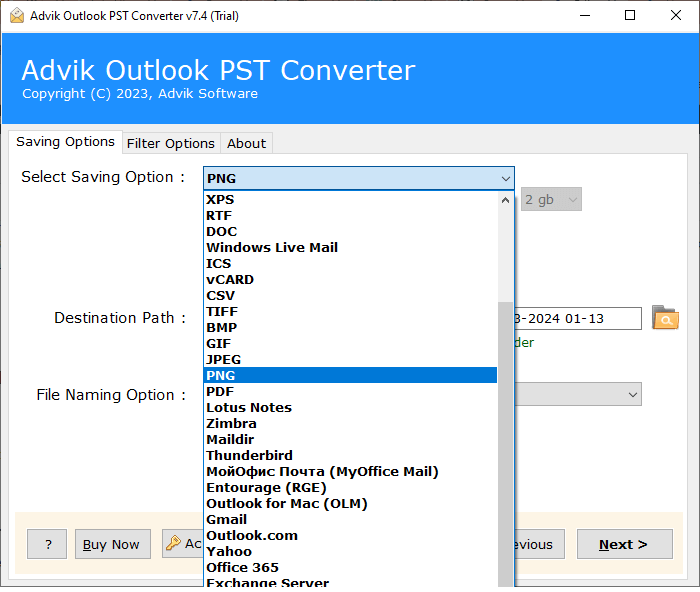Choose Gmail from the saving list
The image size is (700, 592).
click(x=350, y=520)
